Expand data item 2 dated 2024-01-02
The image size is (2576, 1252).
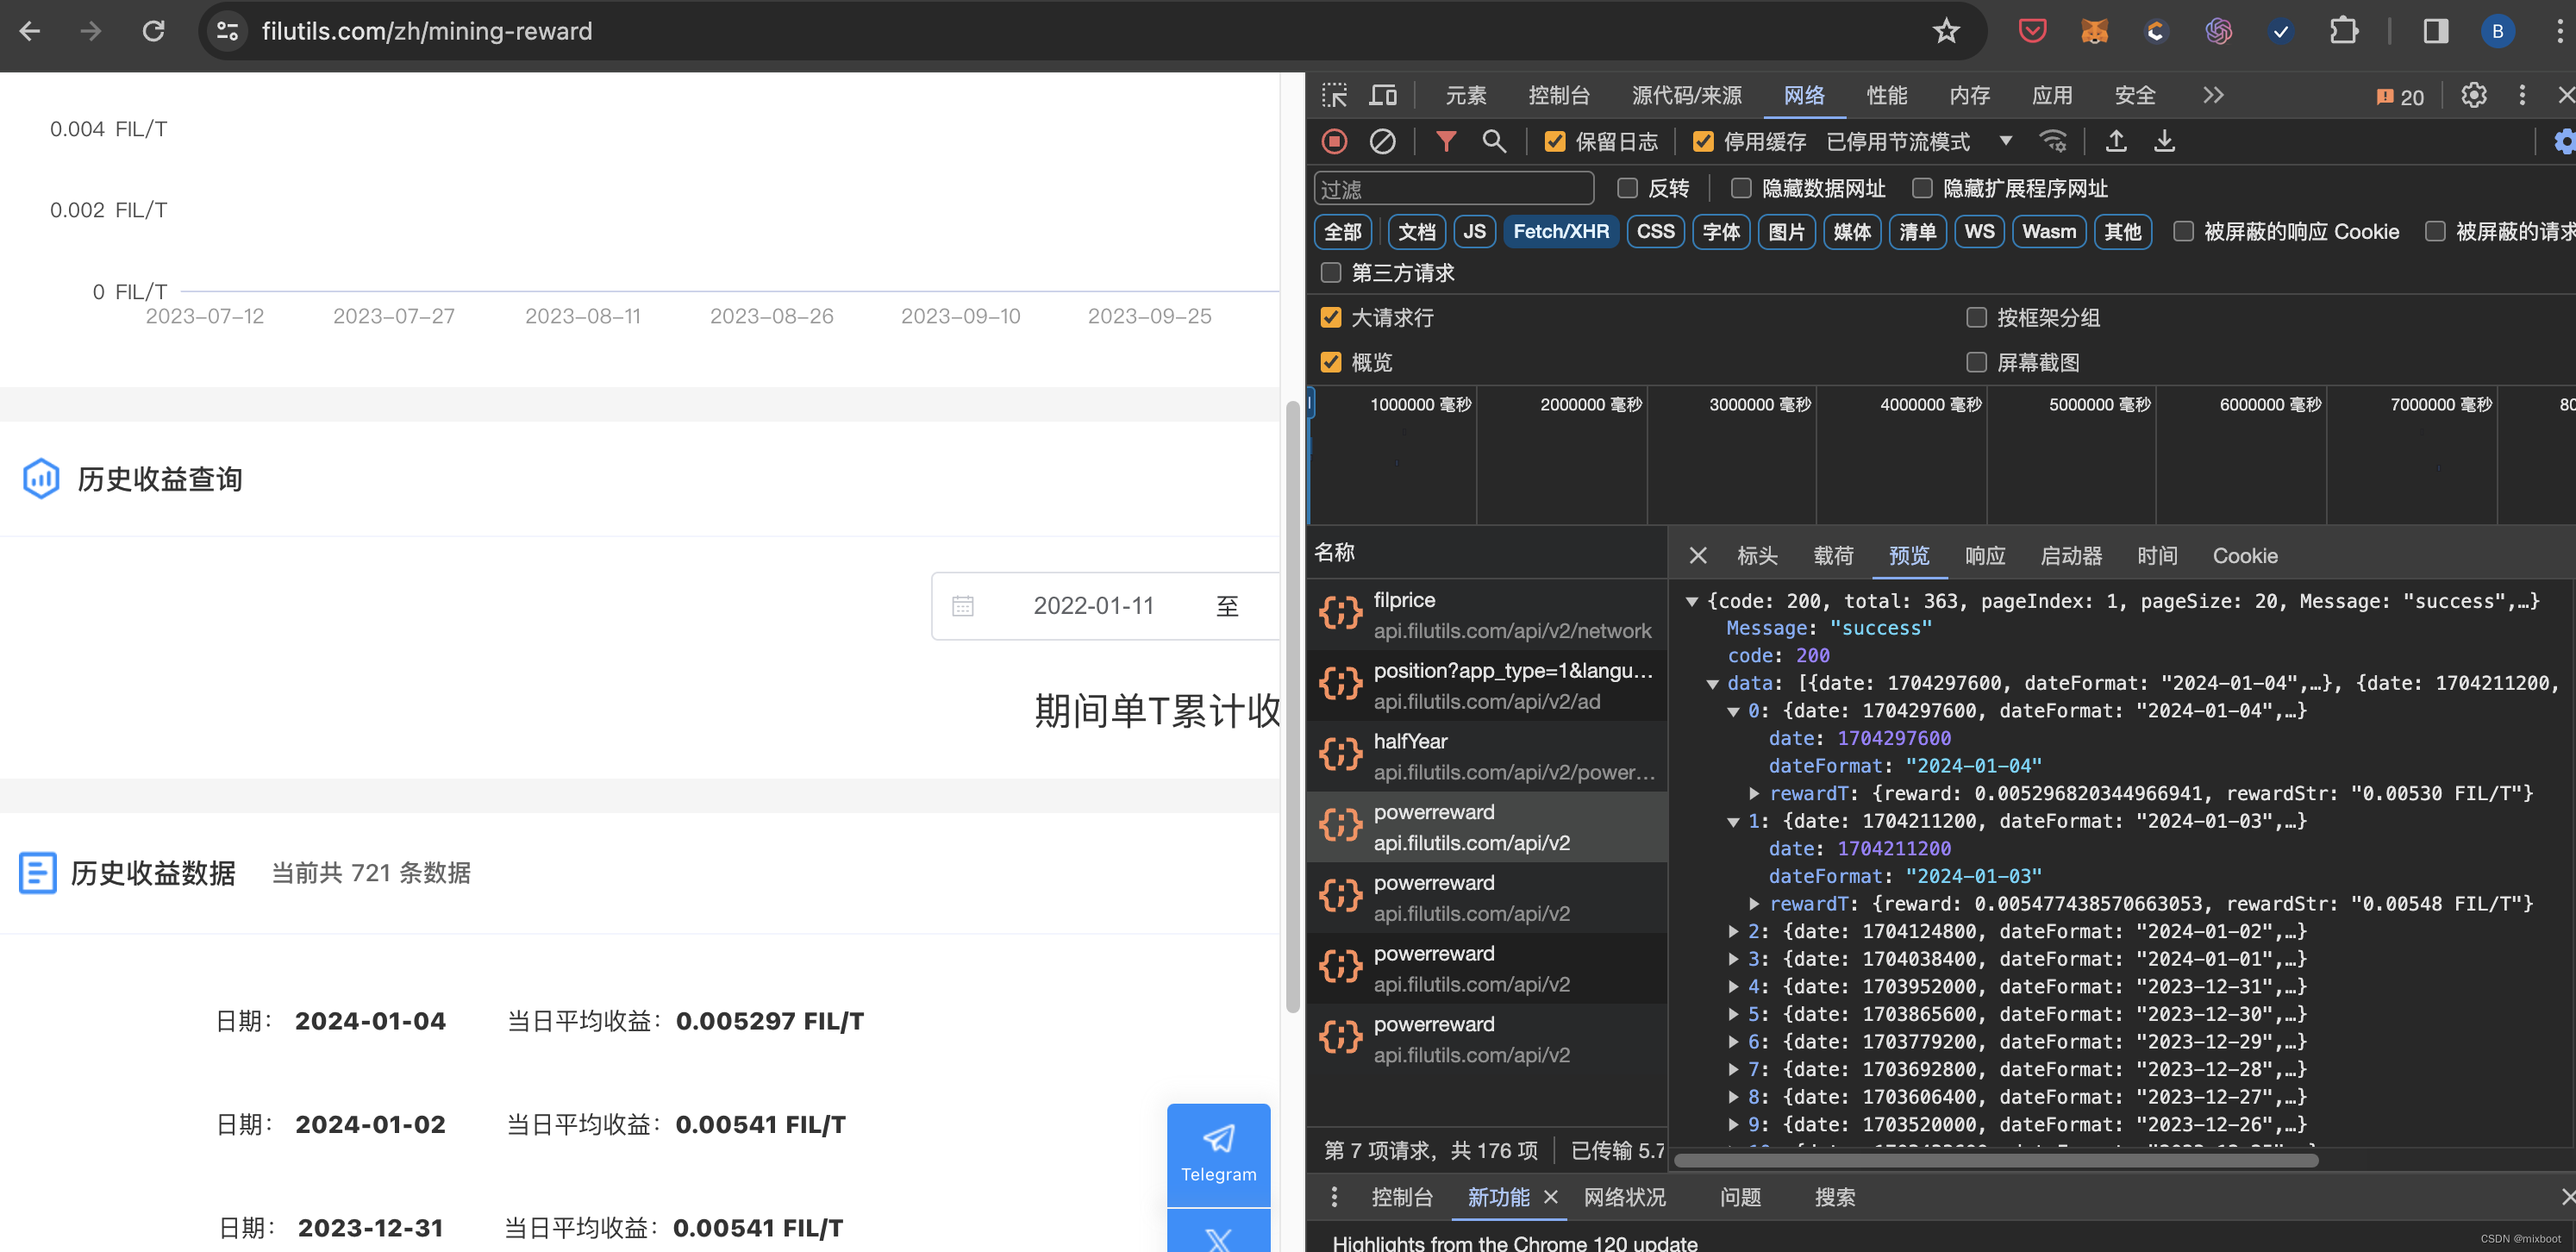[1733, 931]
